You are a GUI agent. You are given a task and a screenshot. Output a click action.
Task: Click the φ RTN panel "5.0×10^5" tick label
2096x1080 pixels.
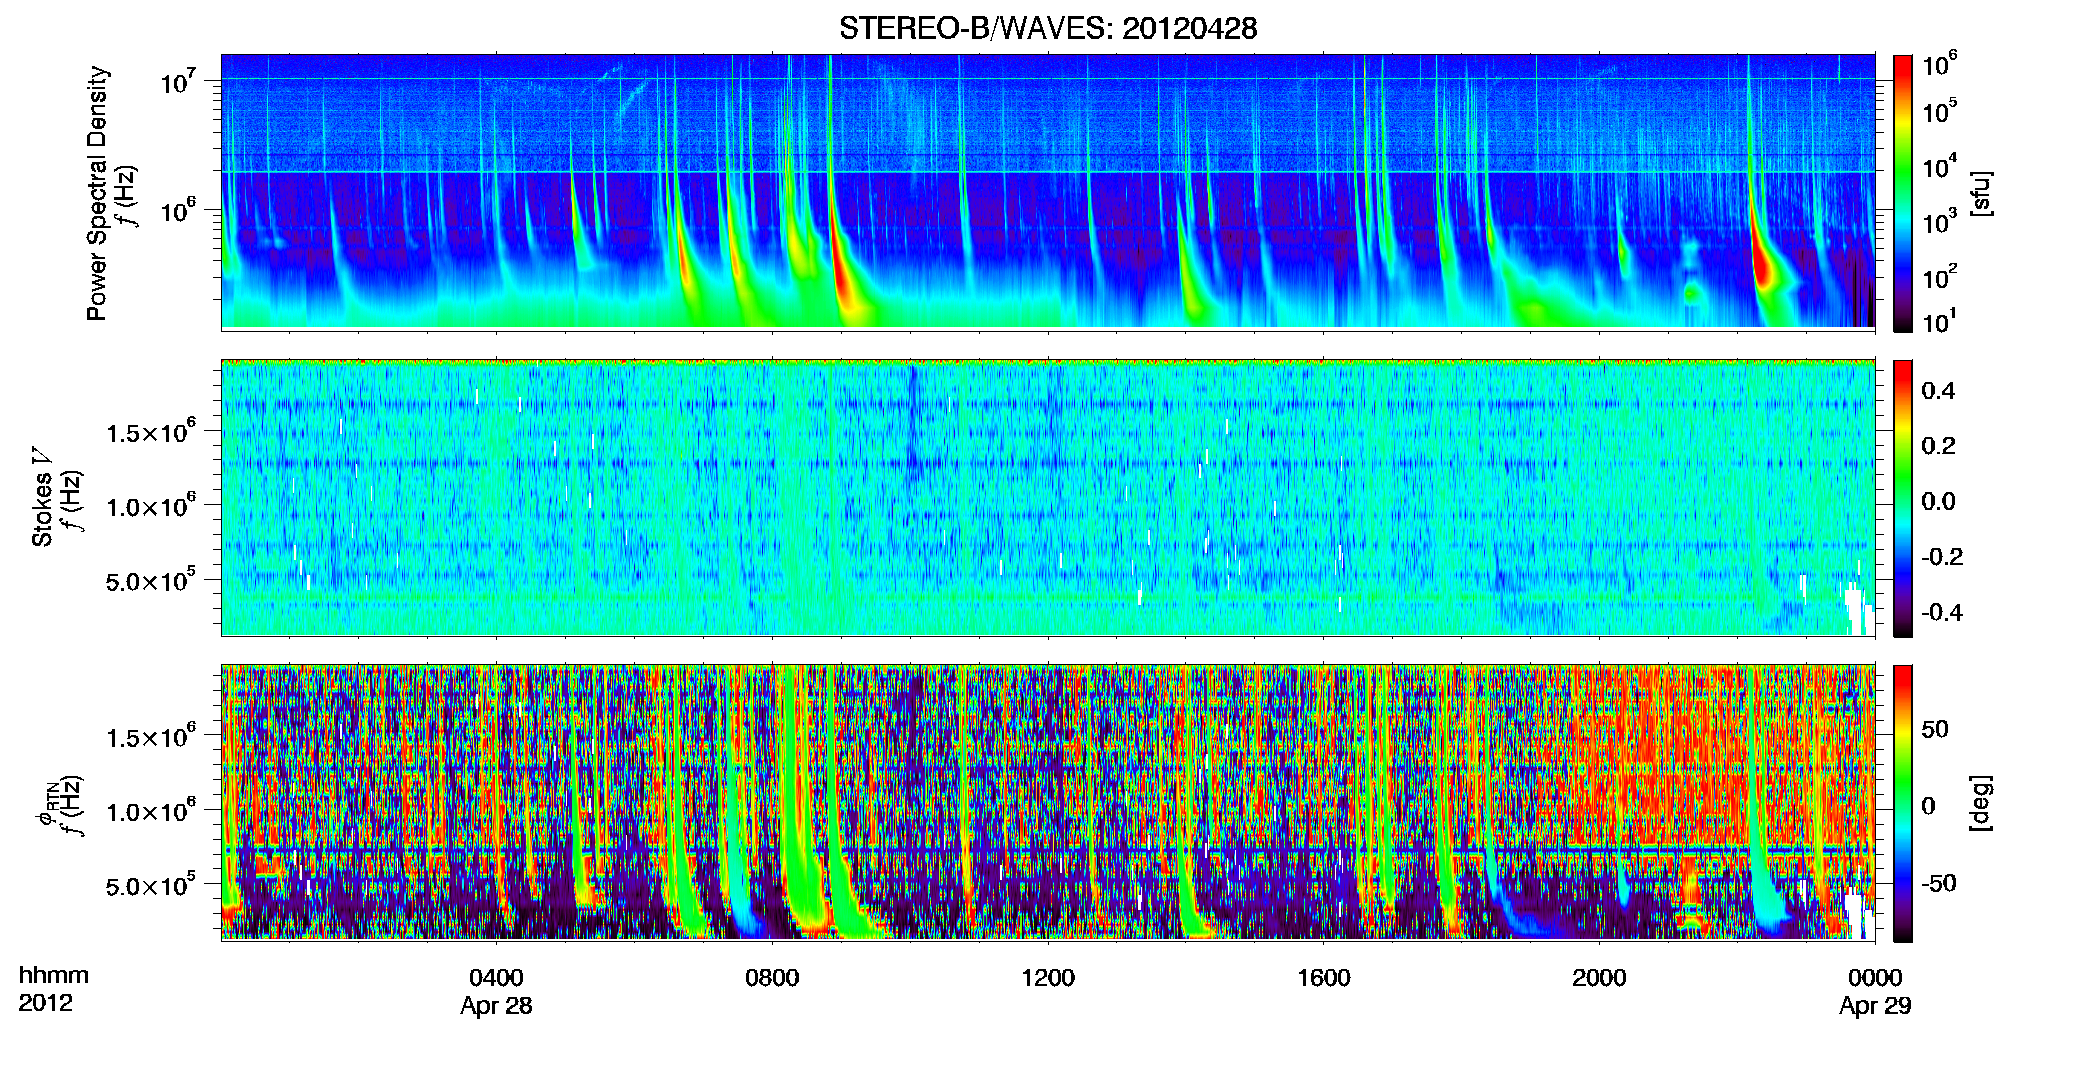tap(151, 886)
